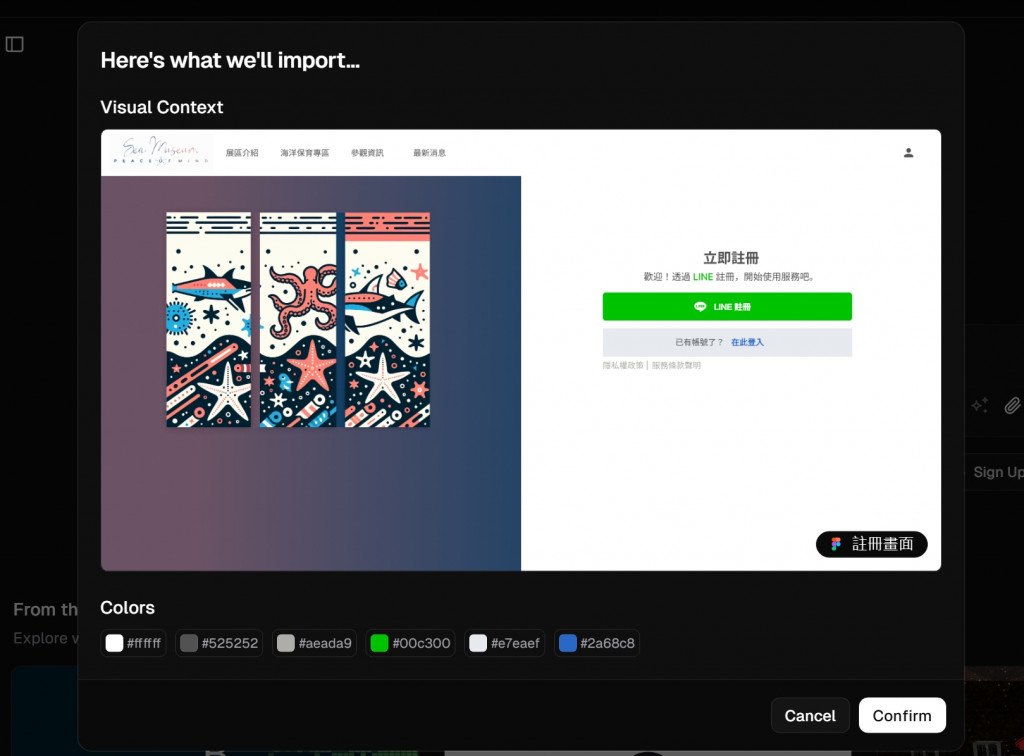The image size is (1024, 756).
Task: Click the Sea Museum logo
Action: [x=161, y=151]
